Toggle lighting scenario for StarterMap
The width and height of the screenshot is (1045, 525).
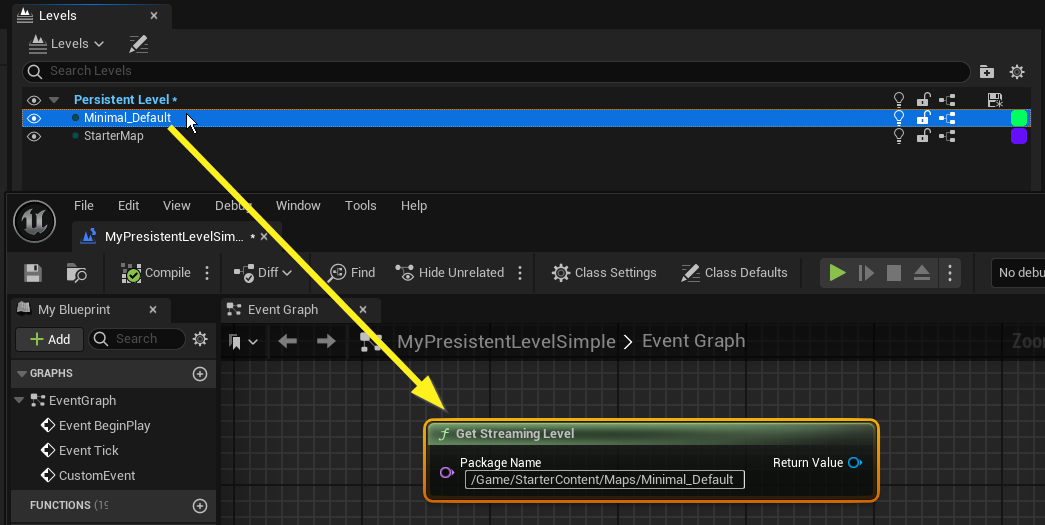(x=898, y=136)
